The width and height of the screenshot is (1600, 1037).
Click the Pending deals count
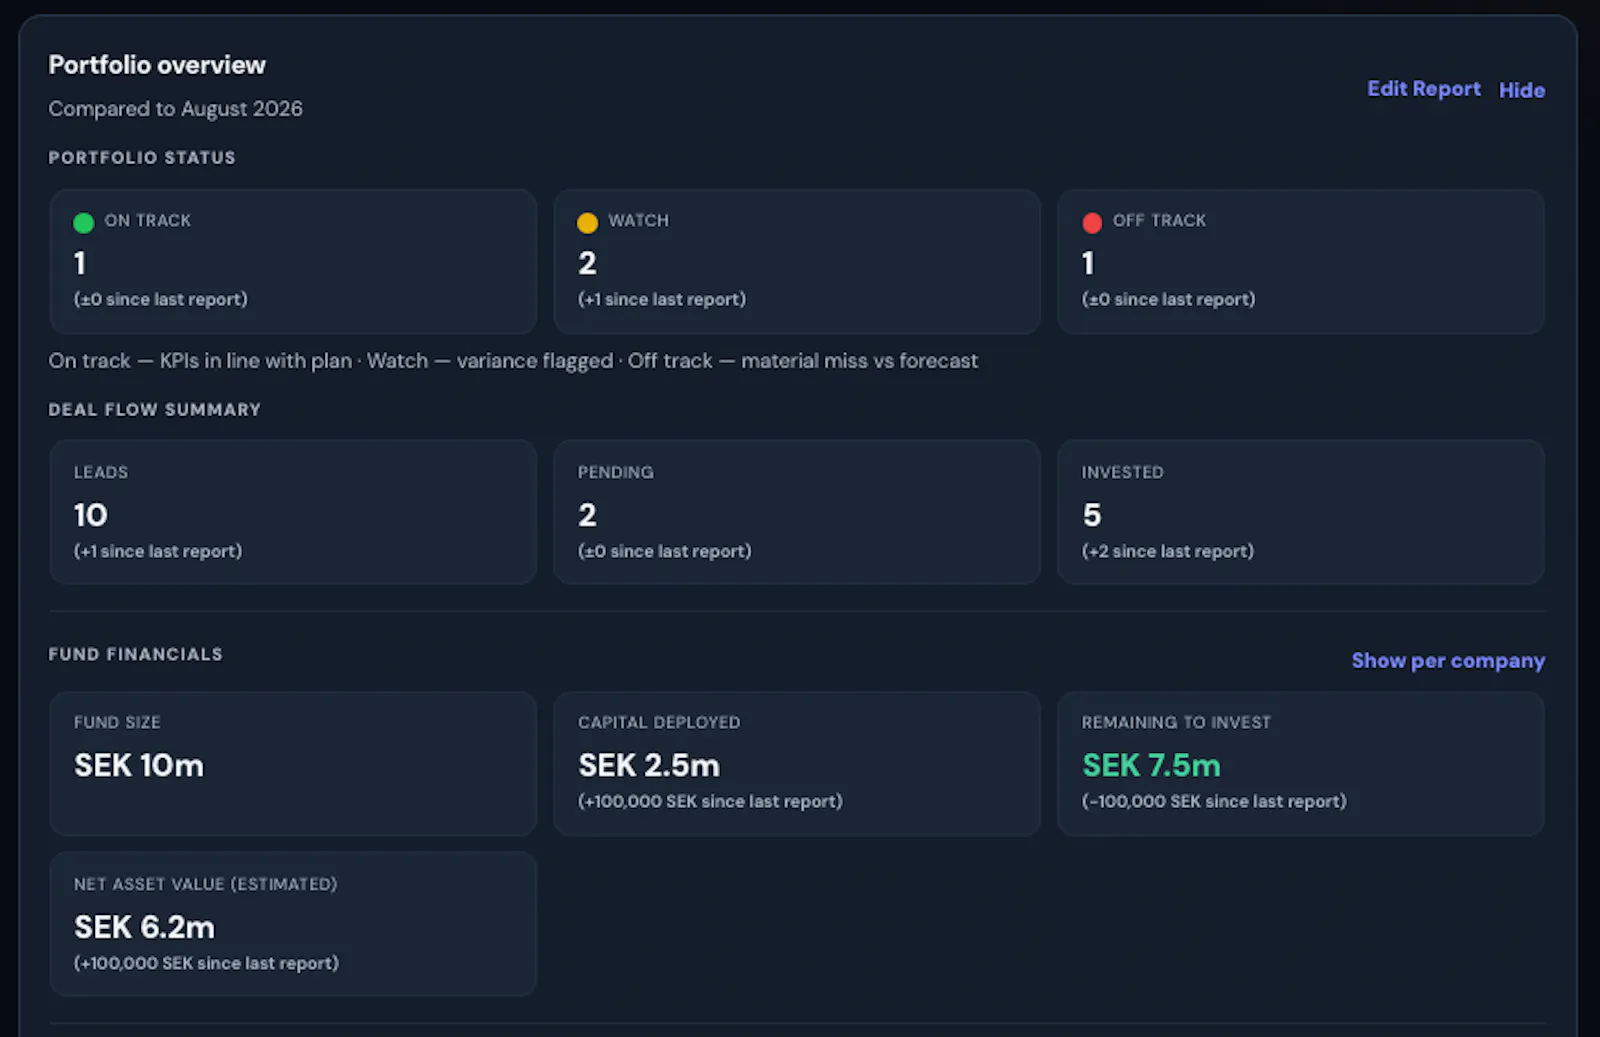tap(587, 515)
